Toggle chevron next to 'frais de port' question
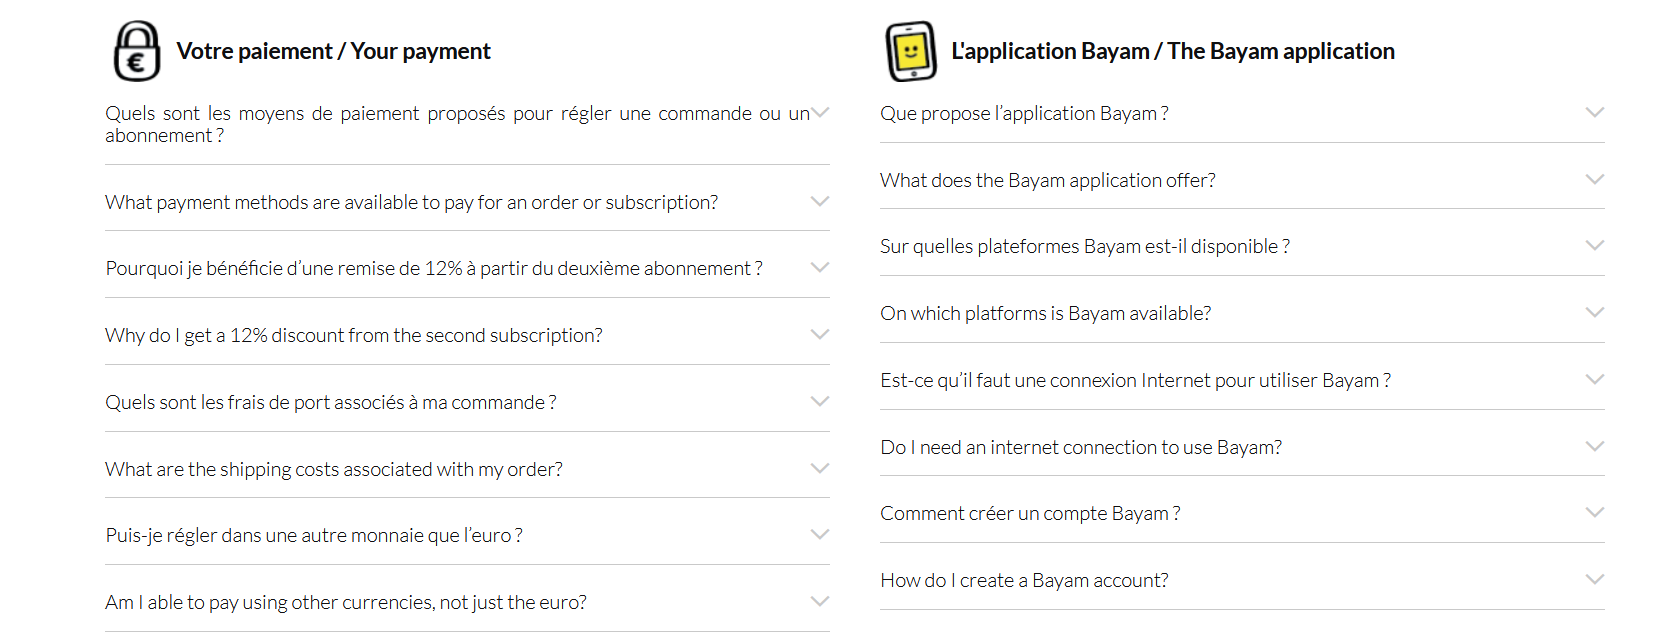Screen dimensions: 1660x632 coord(820,401)
